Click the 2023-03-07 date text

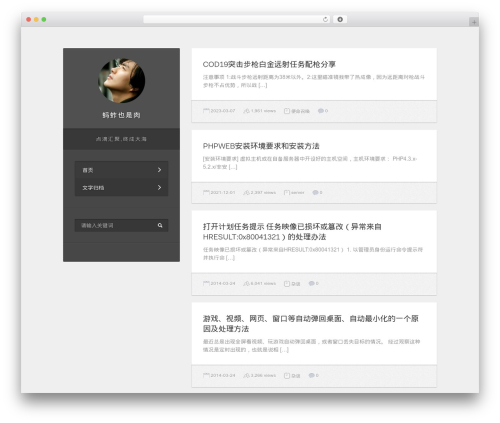[223, 111]
